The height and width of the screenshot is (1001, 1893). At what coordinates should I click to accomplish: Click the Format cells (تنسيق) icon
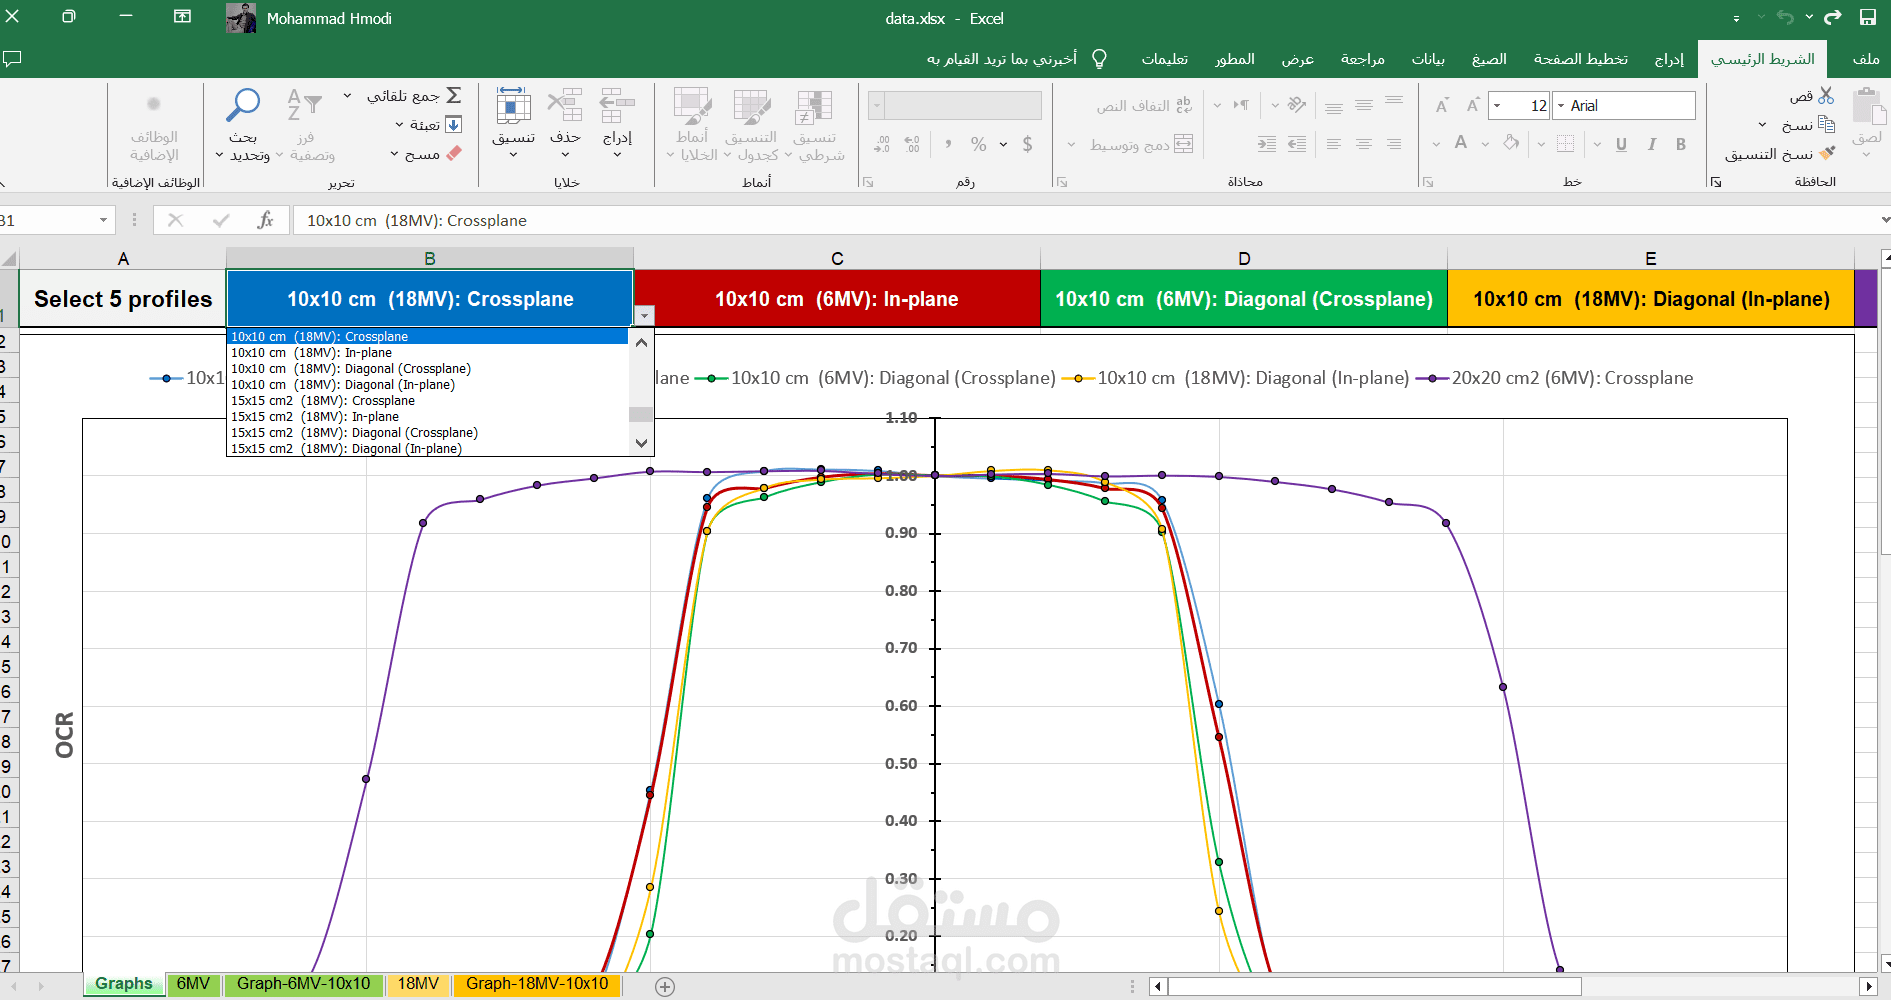pyautogui.click(x=513, y=106)
